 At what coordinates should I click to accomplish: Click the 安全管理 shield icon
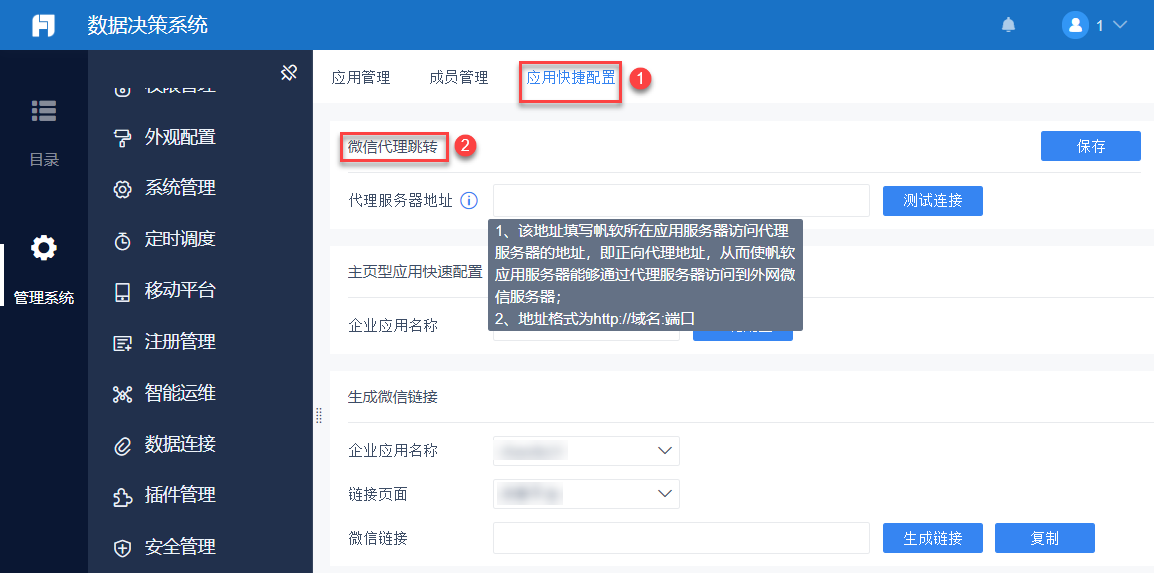[122, 548]
